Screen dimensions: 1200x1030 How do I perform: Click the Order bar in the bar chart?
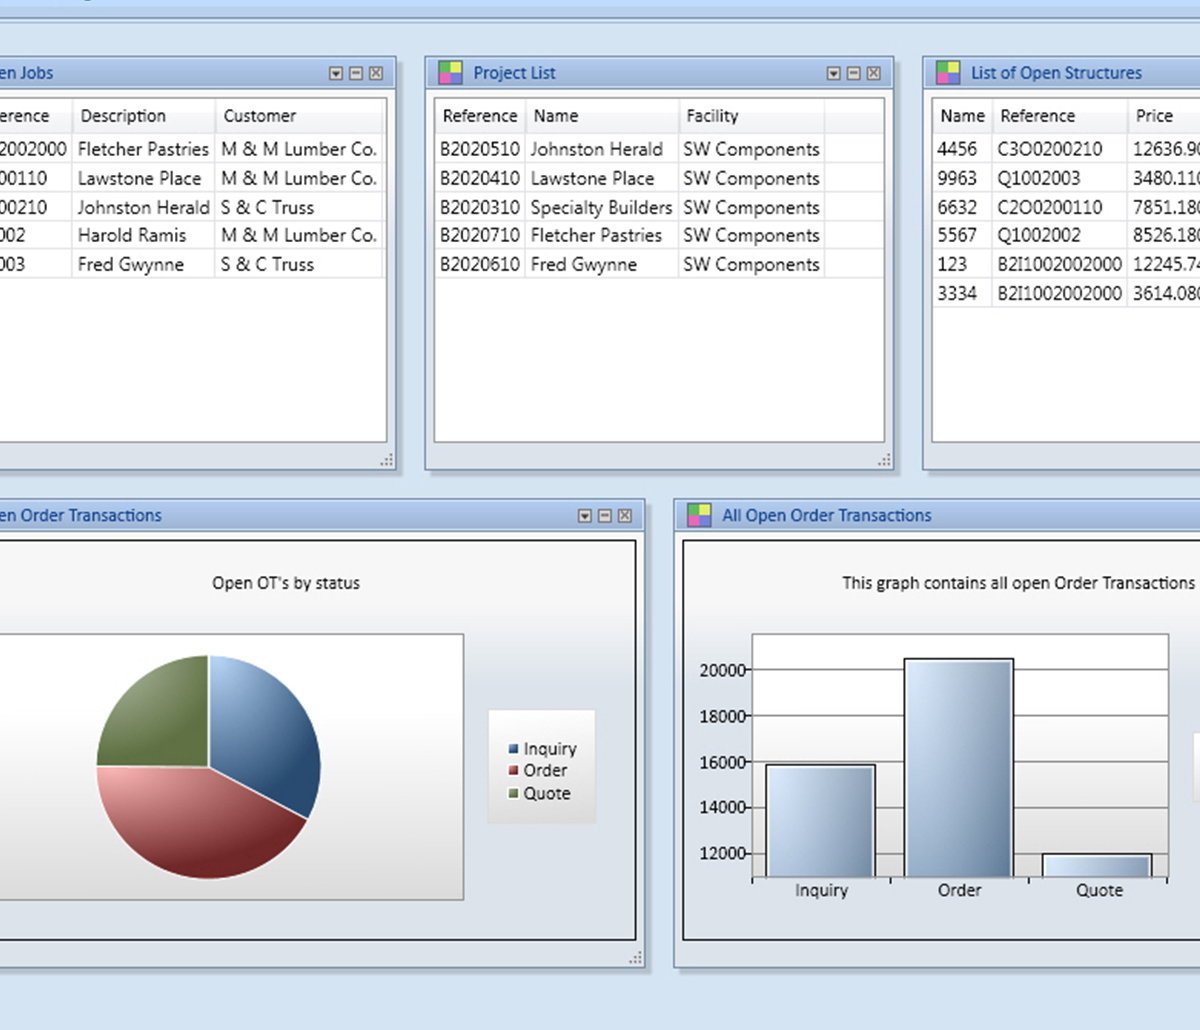(x=958, y=770)
